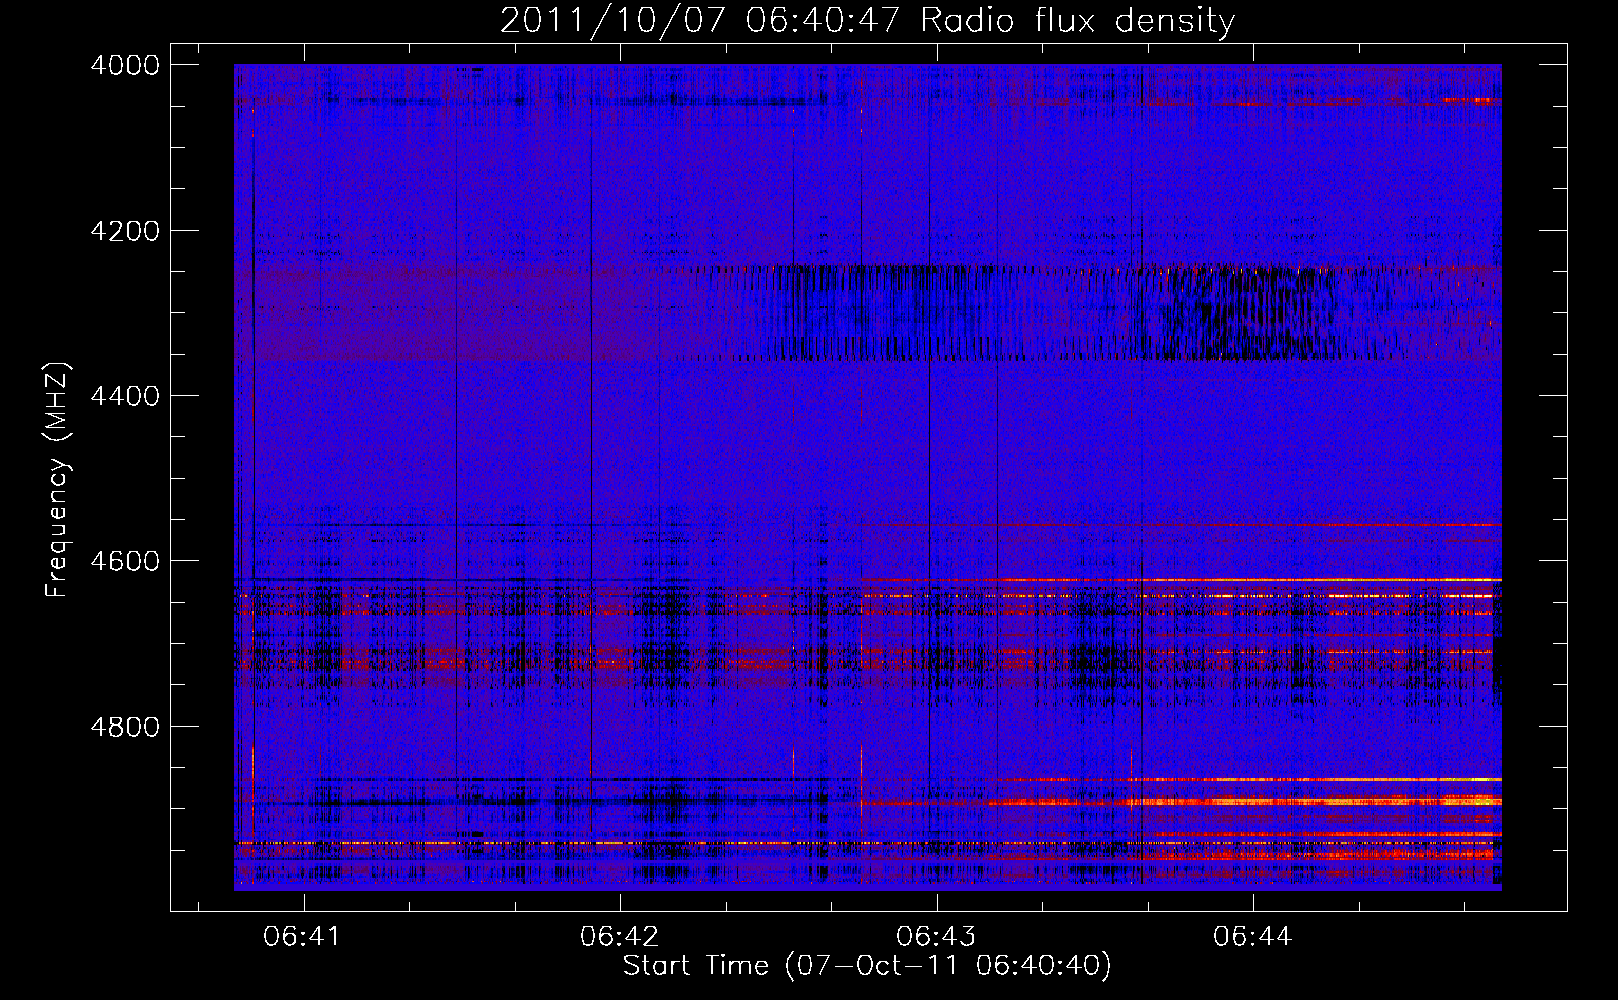
Task: Click the 06:41 time tick label
Action: pos(302,937)
